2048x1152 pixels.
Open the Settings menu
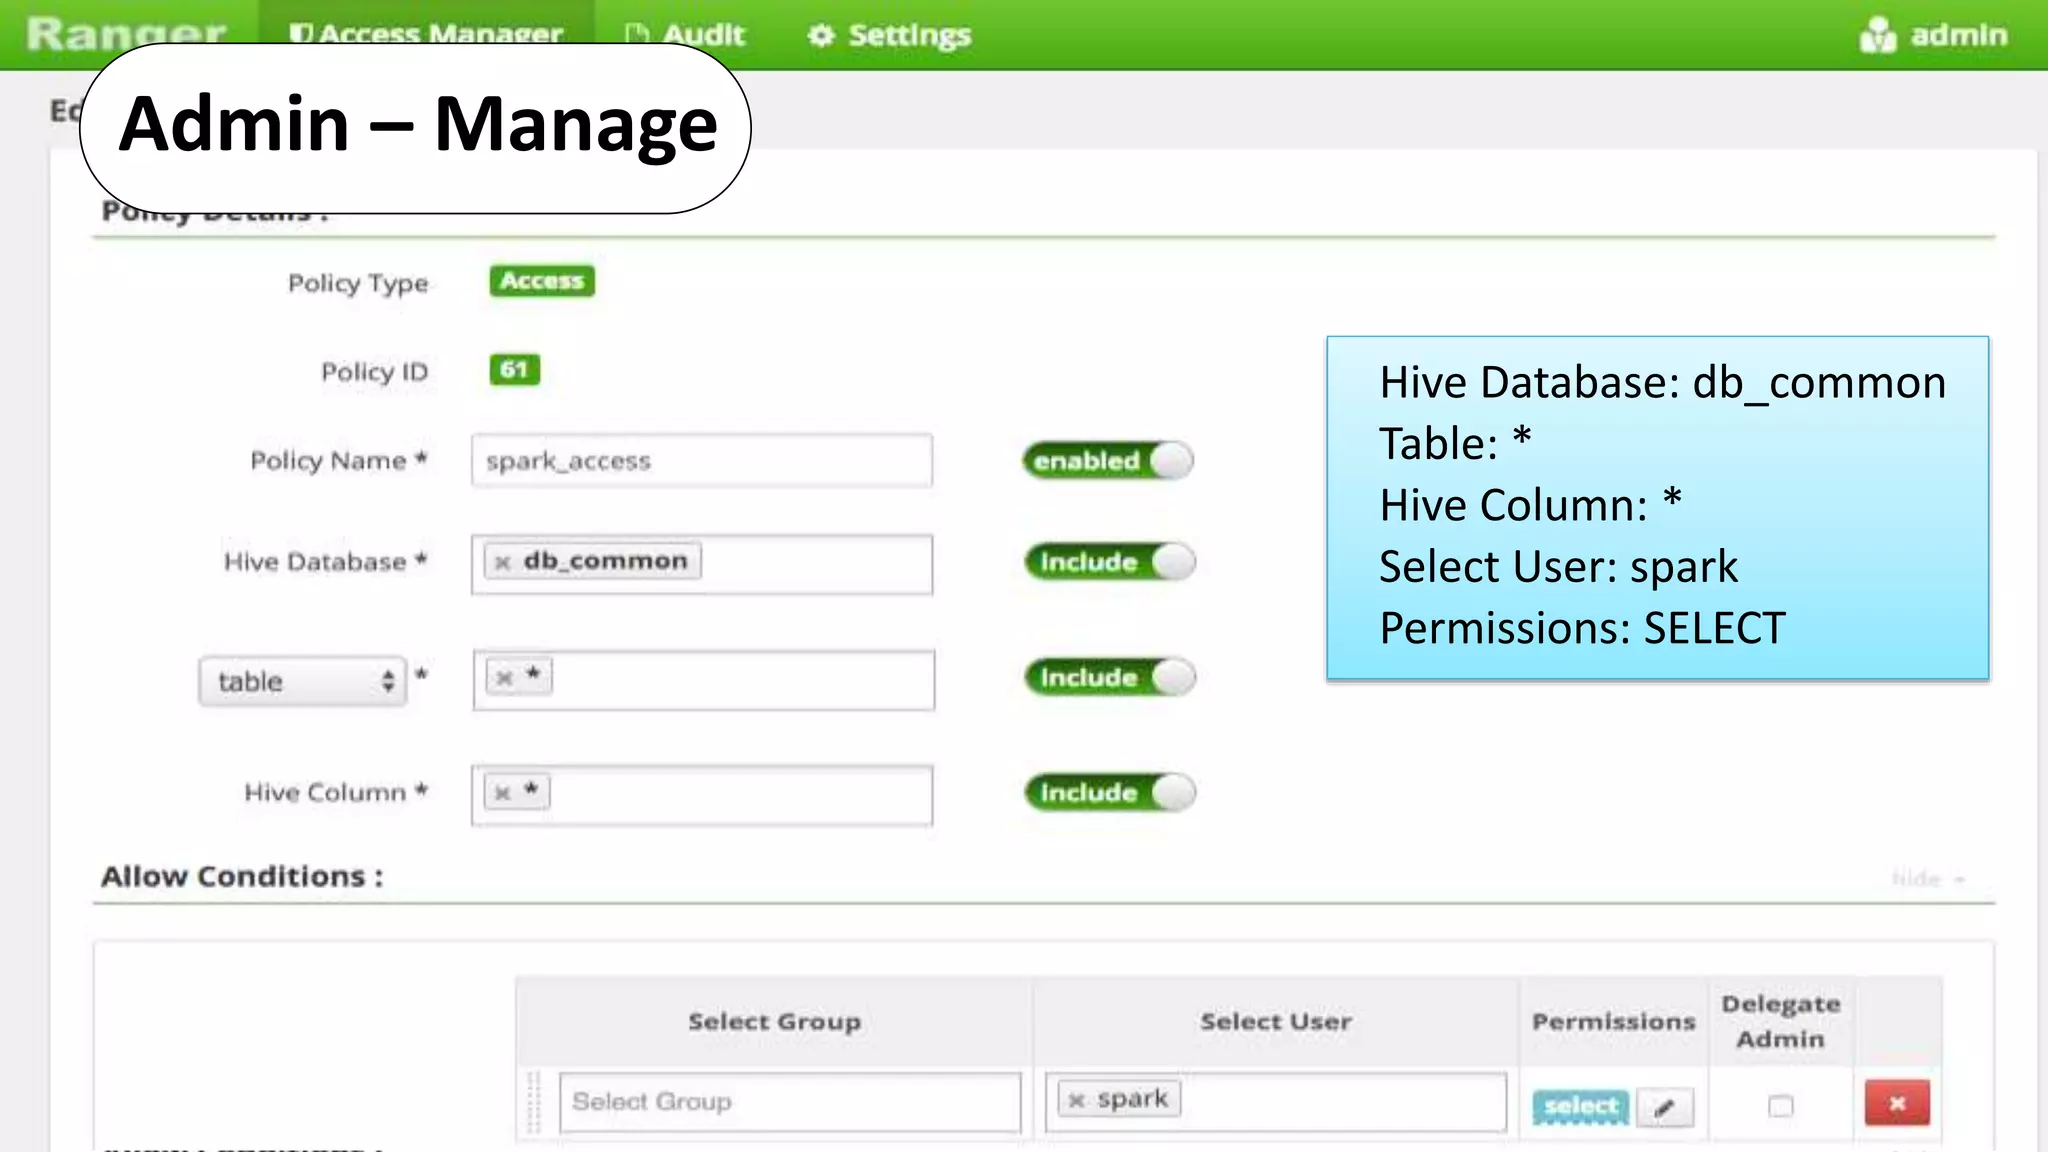[889, 35]
